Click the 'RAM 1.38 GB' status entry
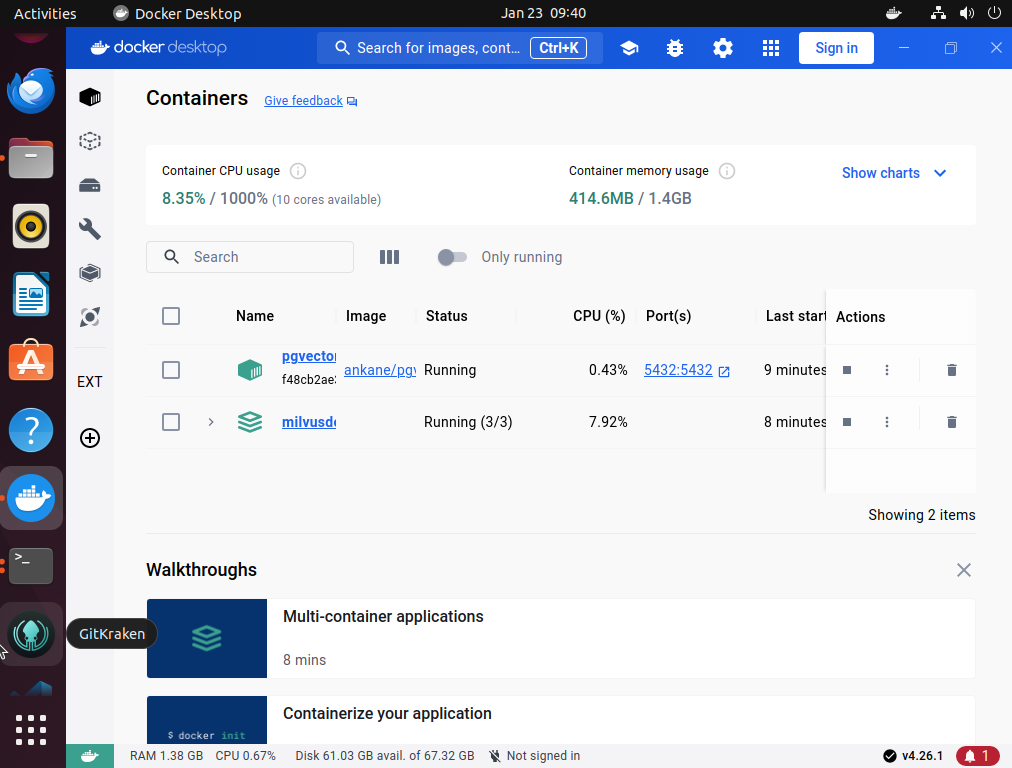This screenshot has width=1012, height=768. click(x=167, y=756)
